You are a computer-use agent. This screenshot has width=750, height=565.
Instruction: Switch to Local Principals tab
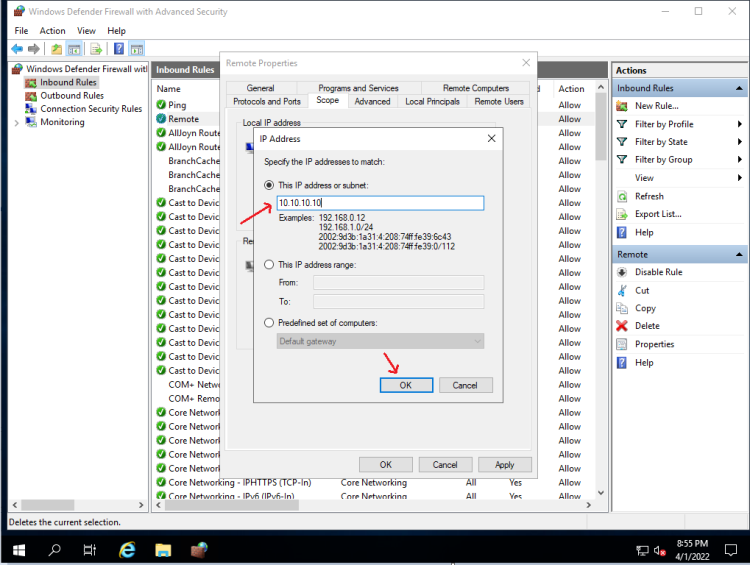[x=432, y=101]
